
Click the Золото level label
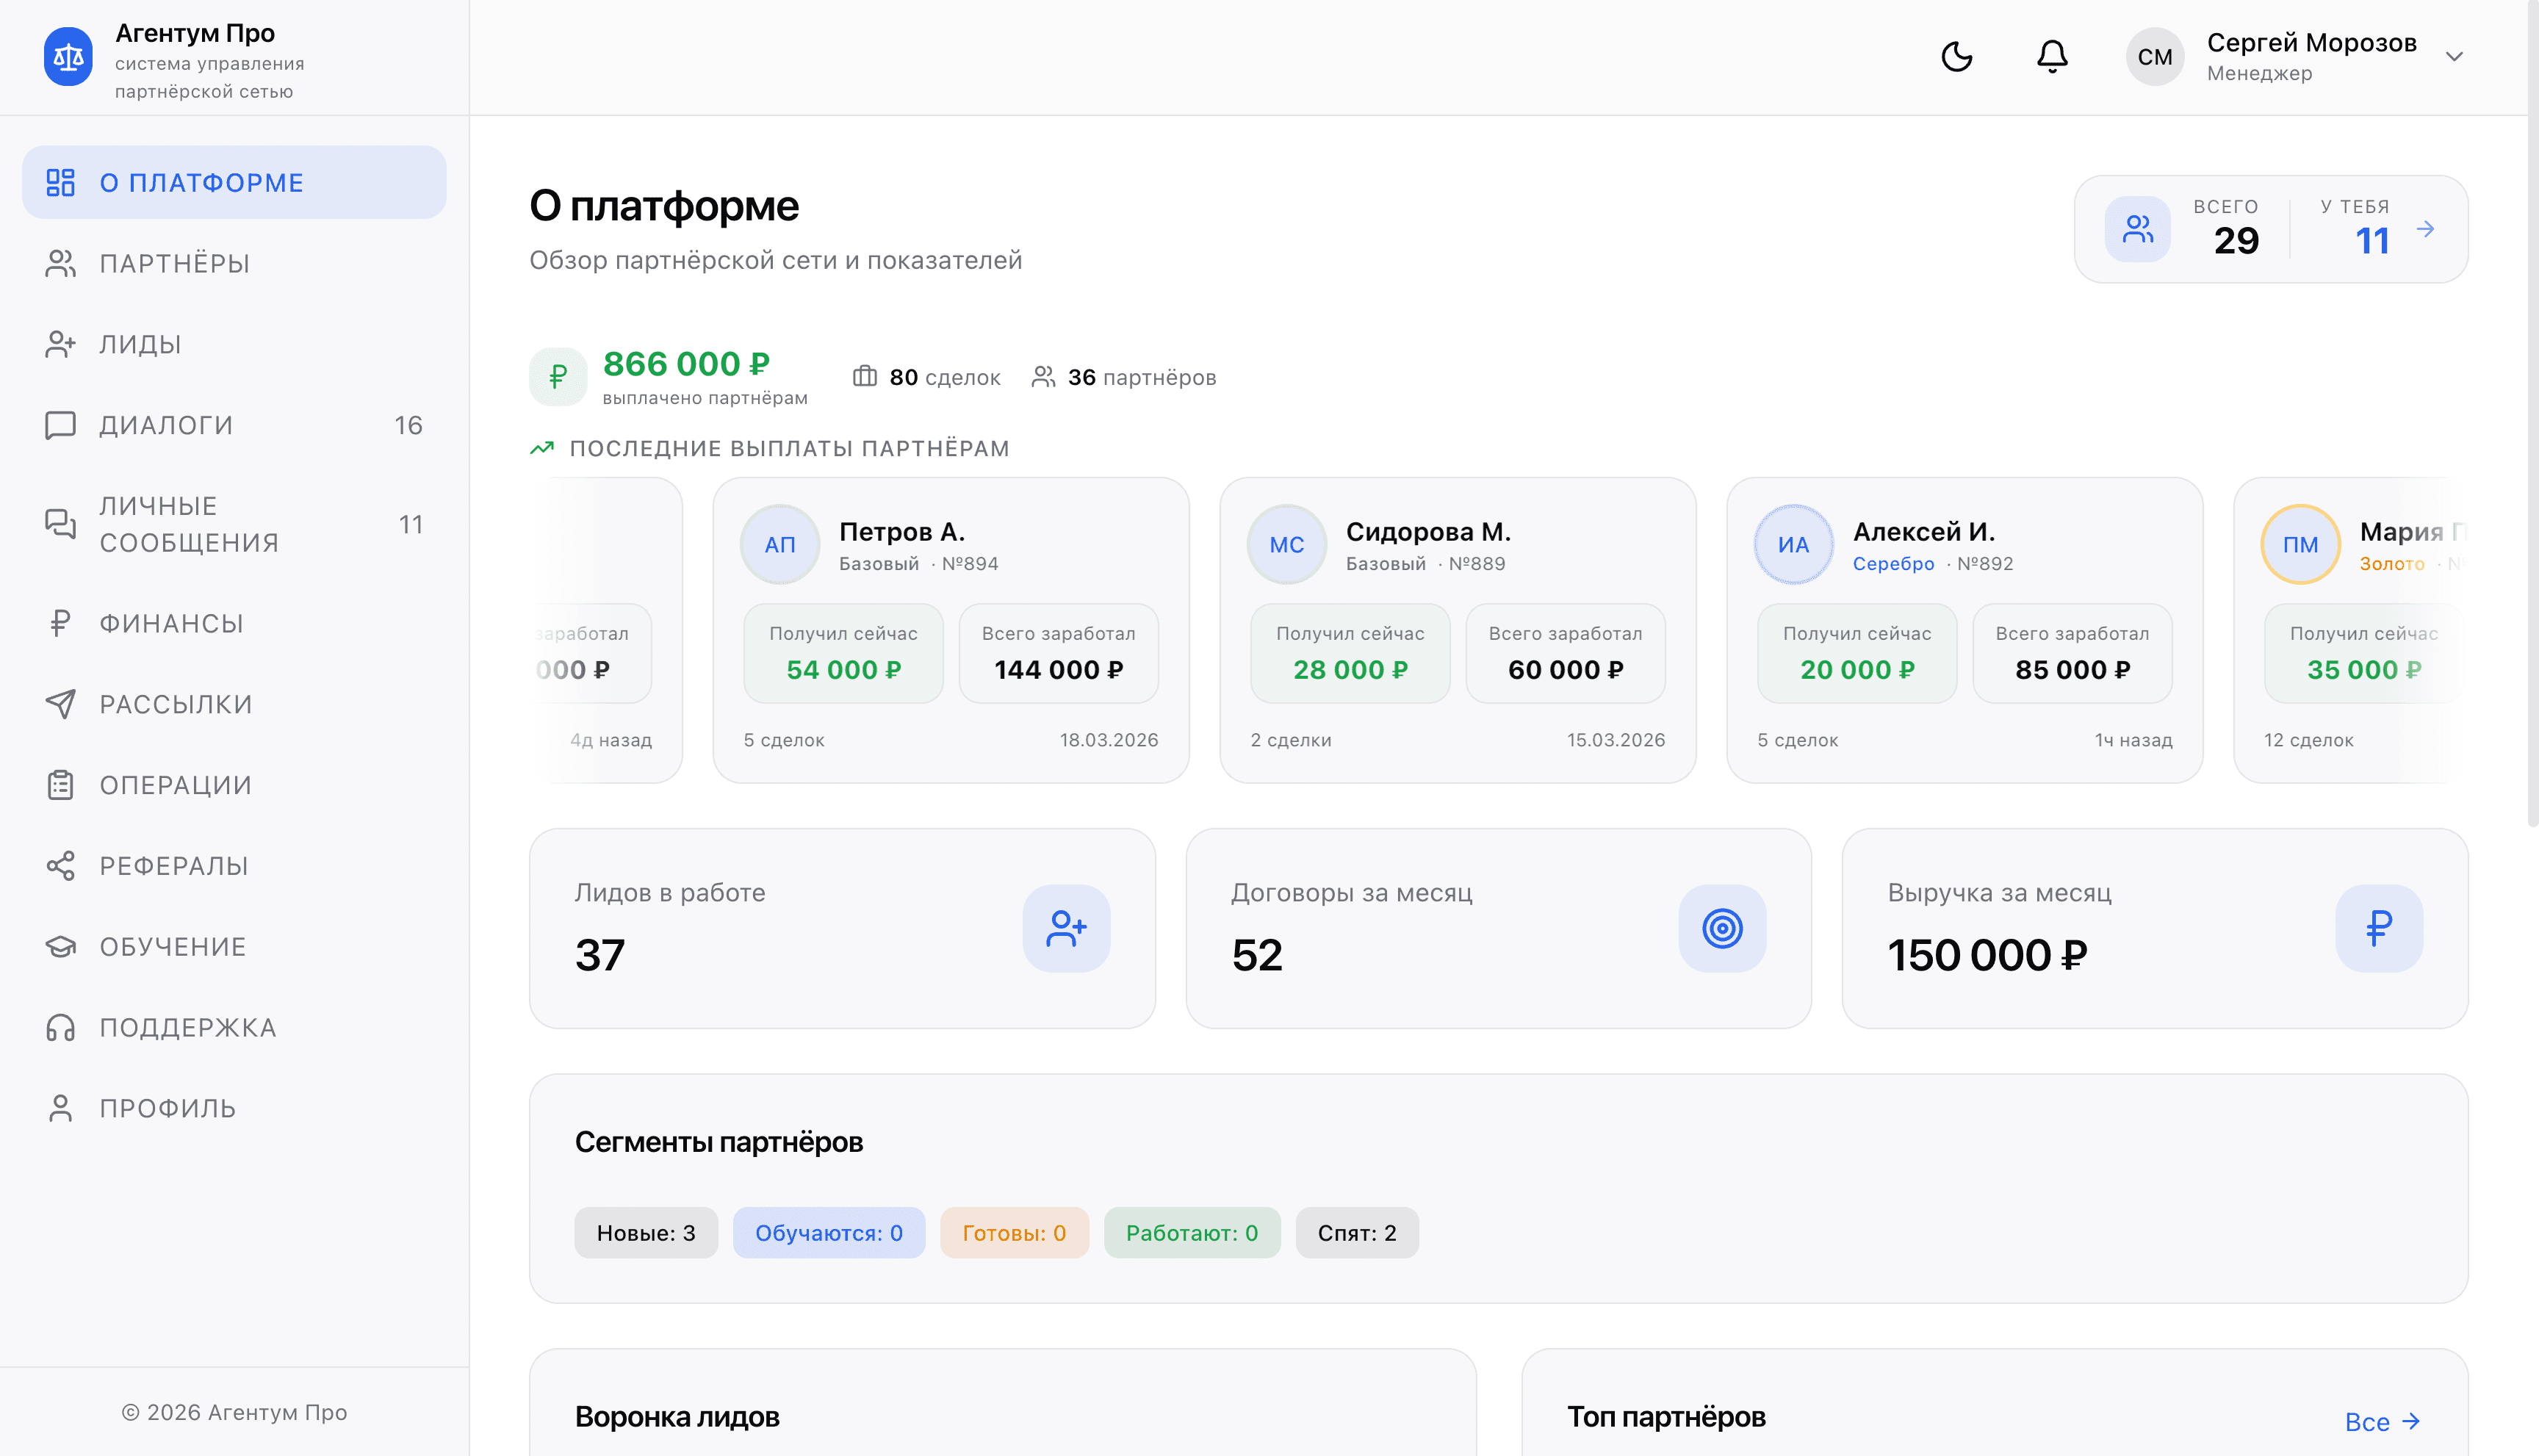click(x=2392, y=563)
